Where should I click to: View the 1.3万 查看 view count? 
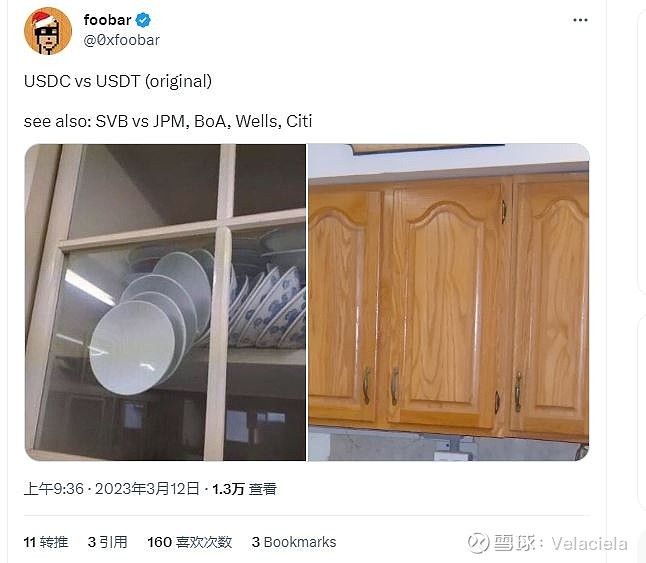(x=244, y=489)
